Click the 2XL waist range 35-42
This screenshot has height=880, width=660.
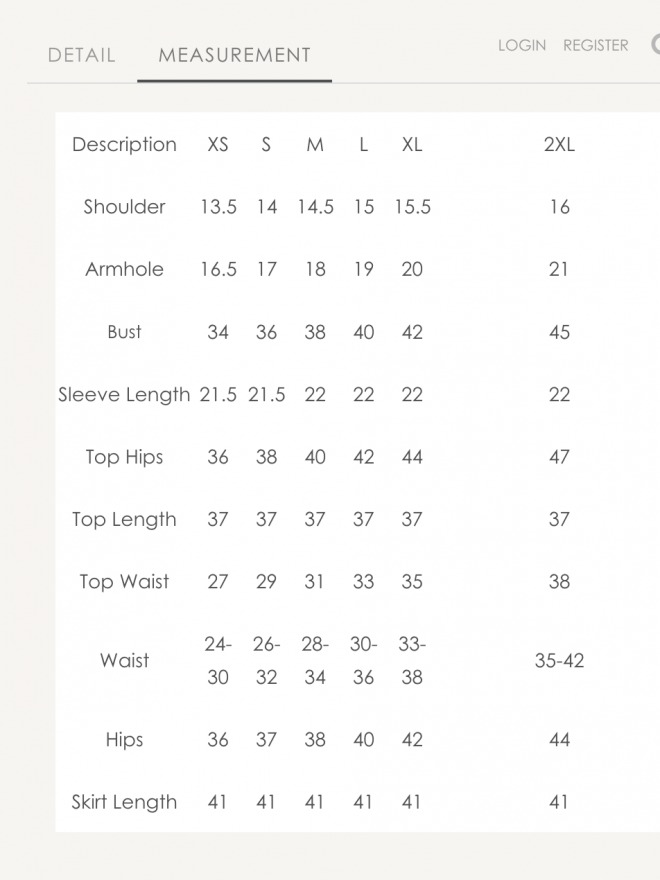[559, 661]
